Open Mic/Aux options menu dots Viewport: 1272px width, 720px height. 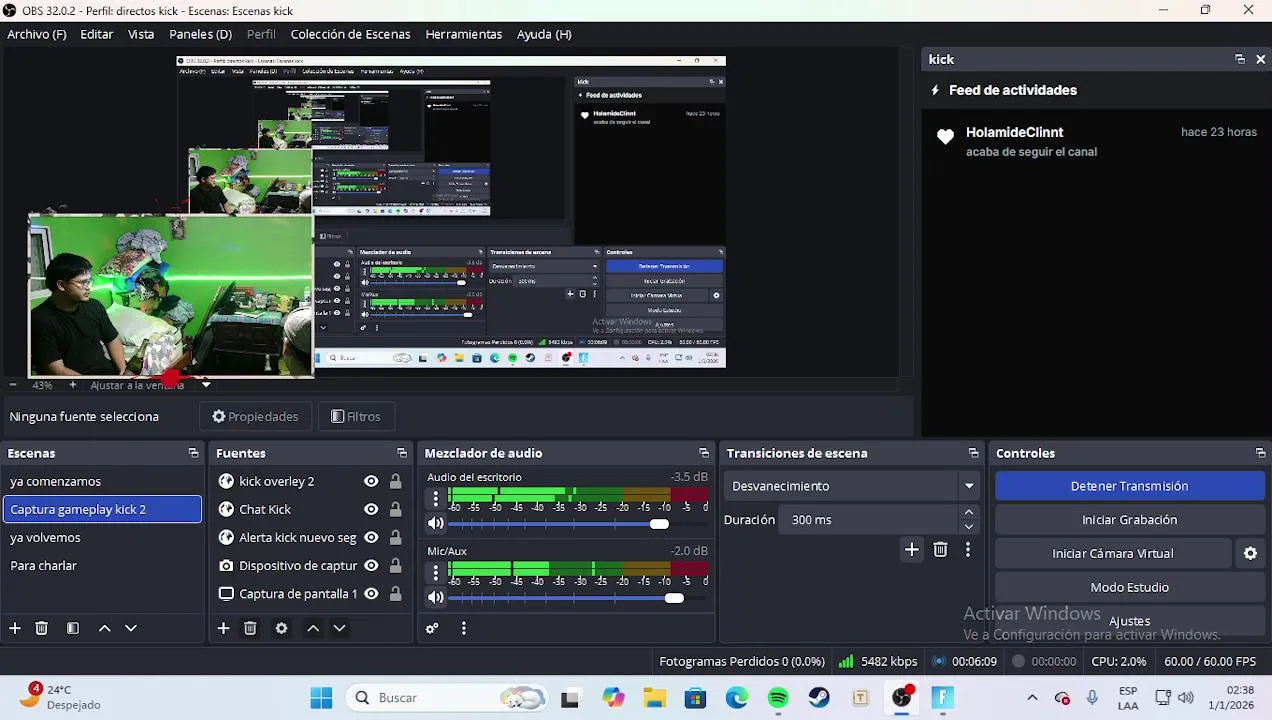pyautogui.click(x=435, y=572)
